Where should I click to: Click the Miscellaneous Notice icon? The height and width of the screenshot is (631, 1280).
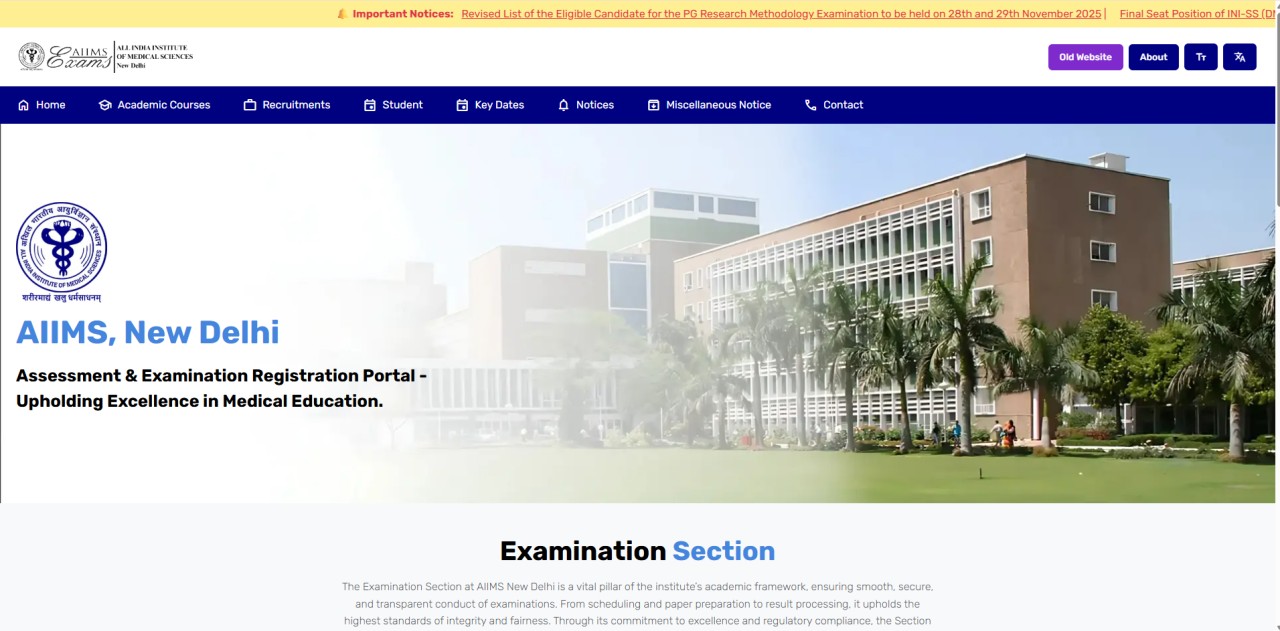652,105
